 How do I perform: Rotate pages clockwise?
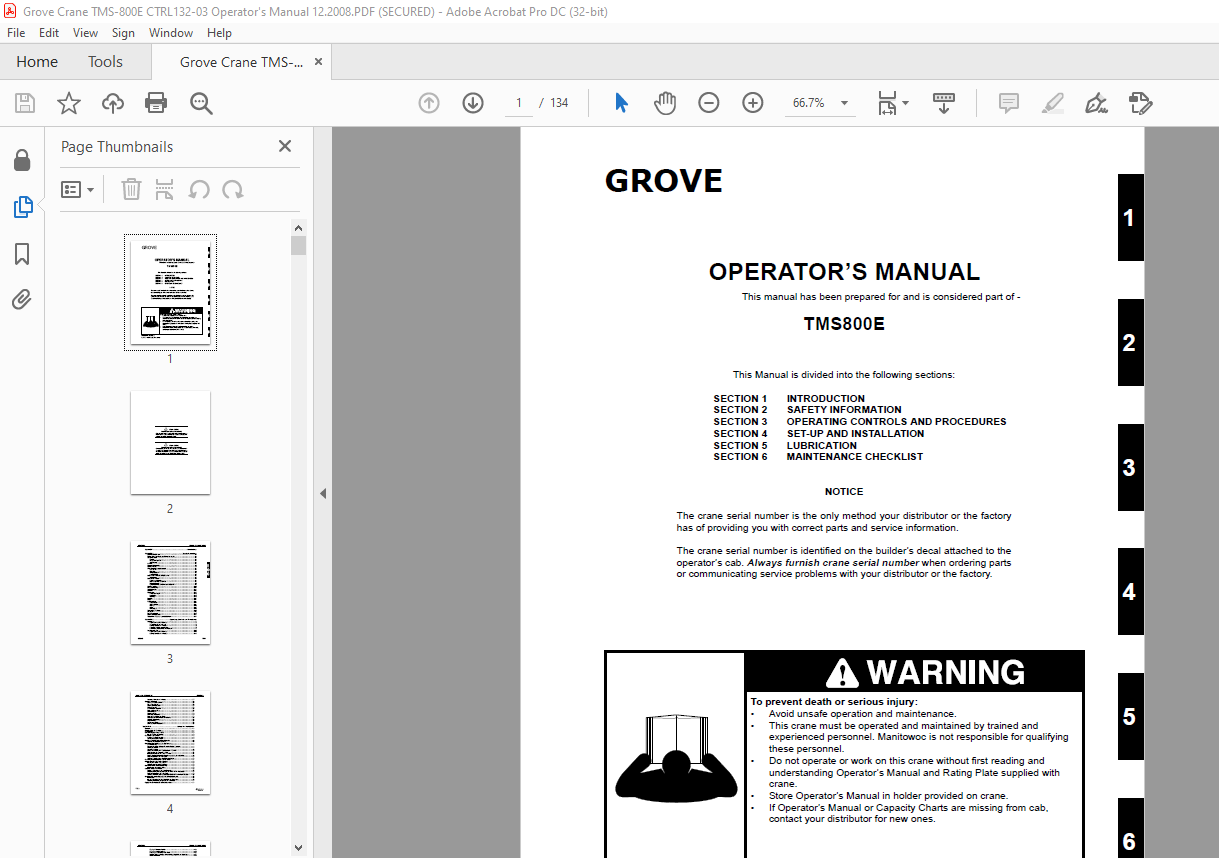pyautogui.click(x=233, y=189)
